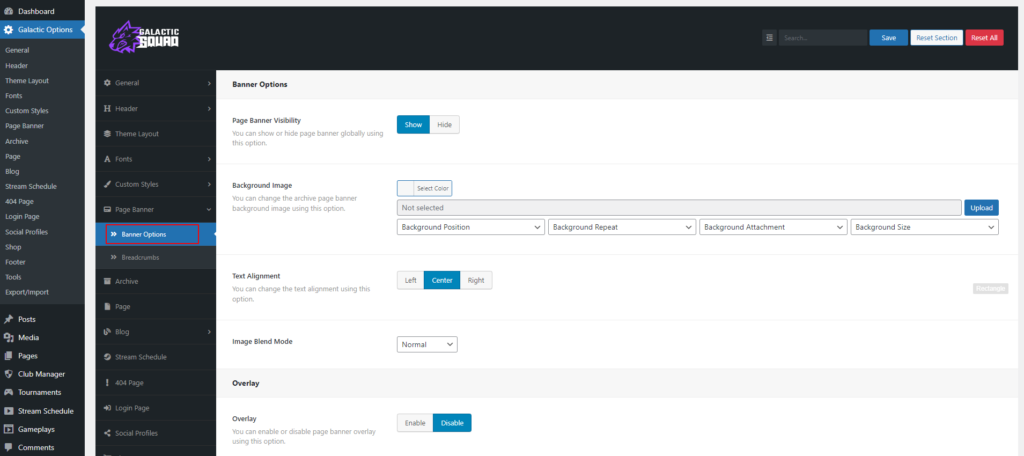The height and width of the screenshot is (456, 1024).
Task: Click the Comments speech bubble icon
Action: tap(8, 448)
